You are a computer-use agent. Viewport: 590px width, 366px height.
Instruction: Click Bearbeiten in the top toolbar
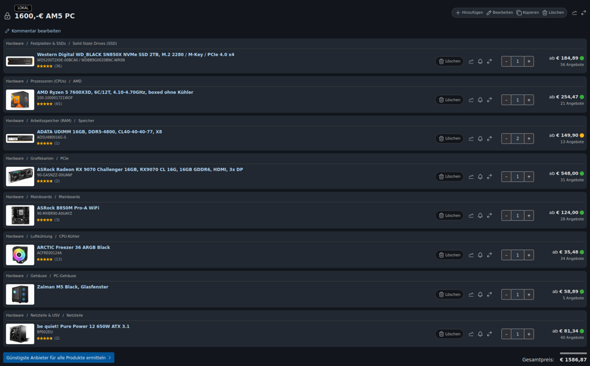[499, 13]
